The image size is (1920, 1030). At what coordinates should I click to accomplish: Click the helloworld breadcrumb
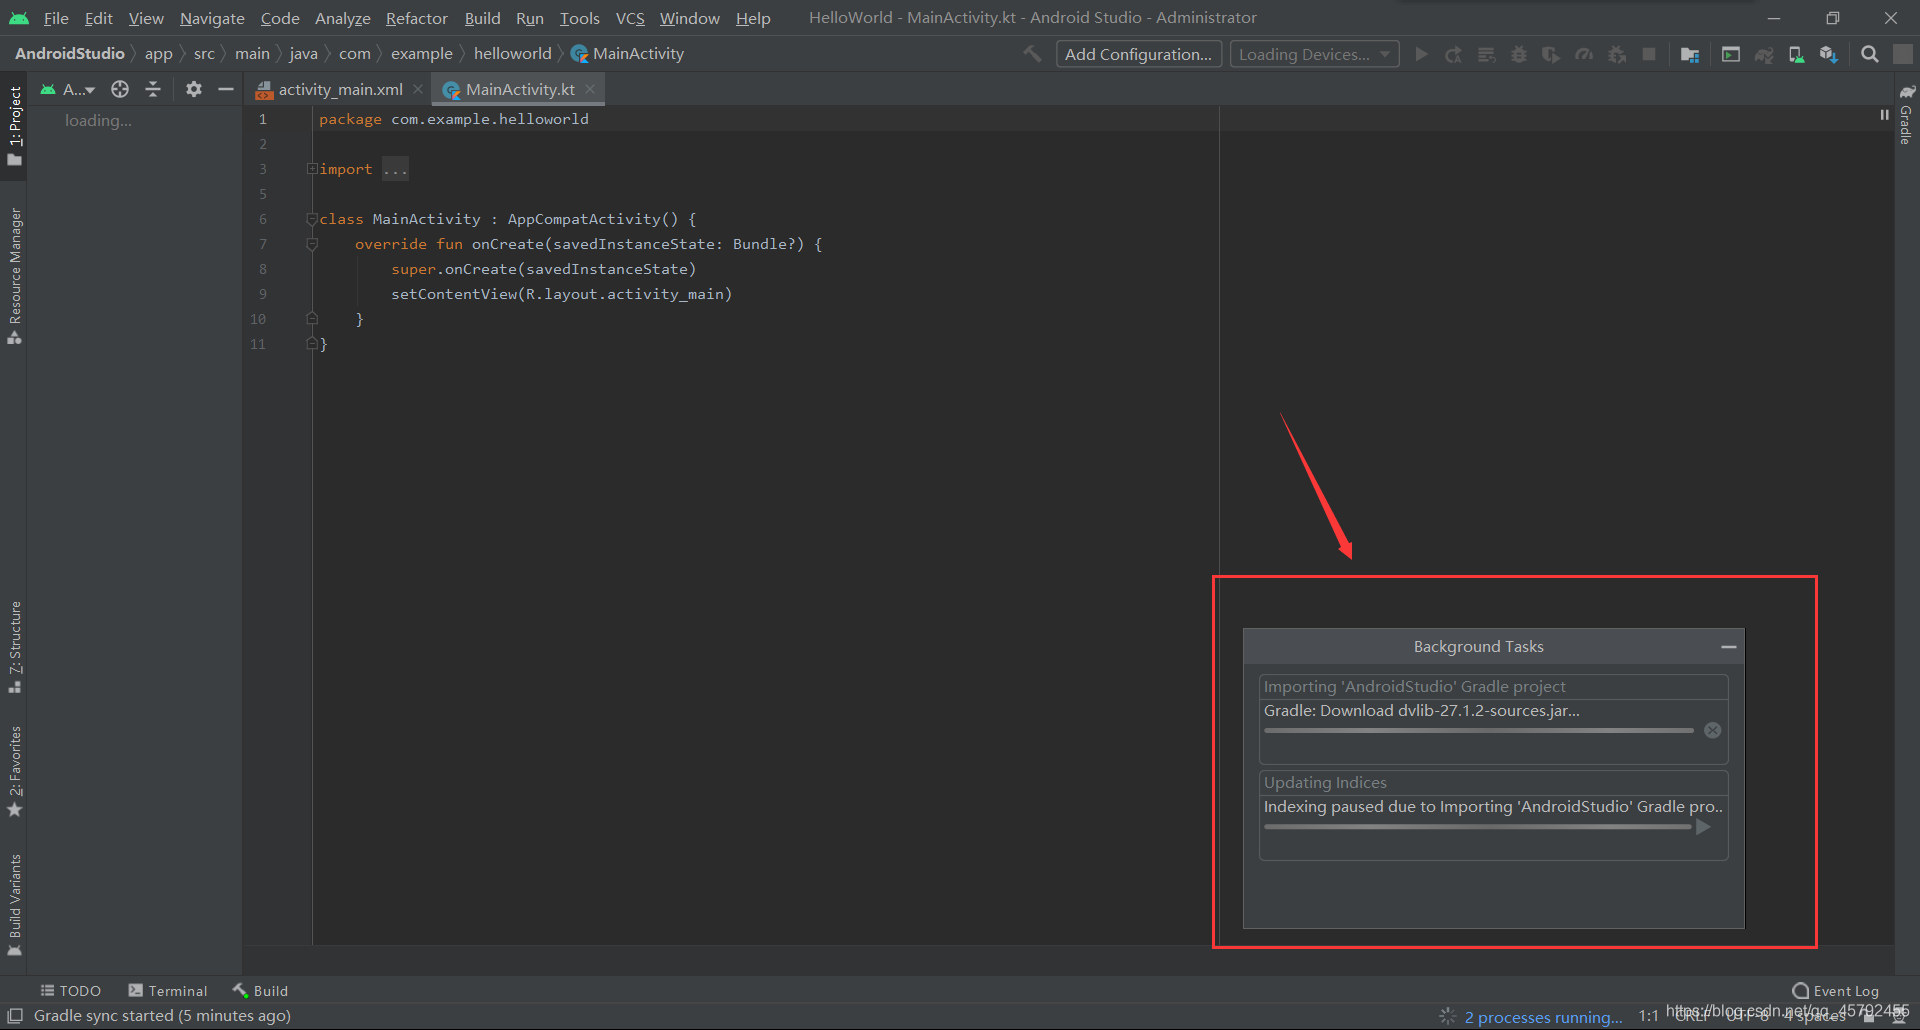coord(512,54)
